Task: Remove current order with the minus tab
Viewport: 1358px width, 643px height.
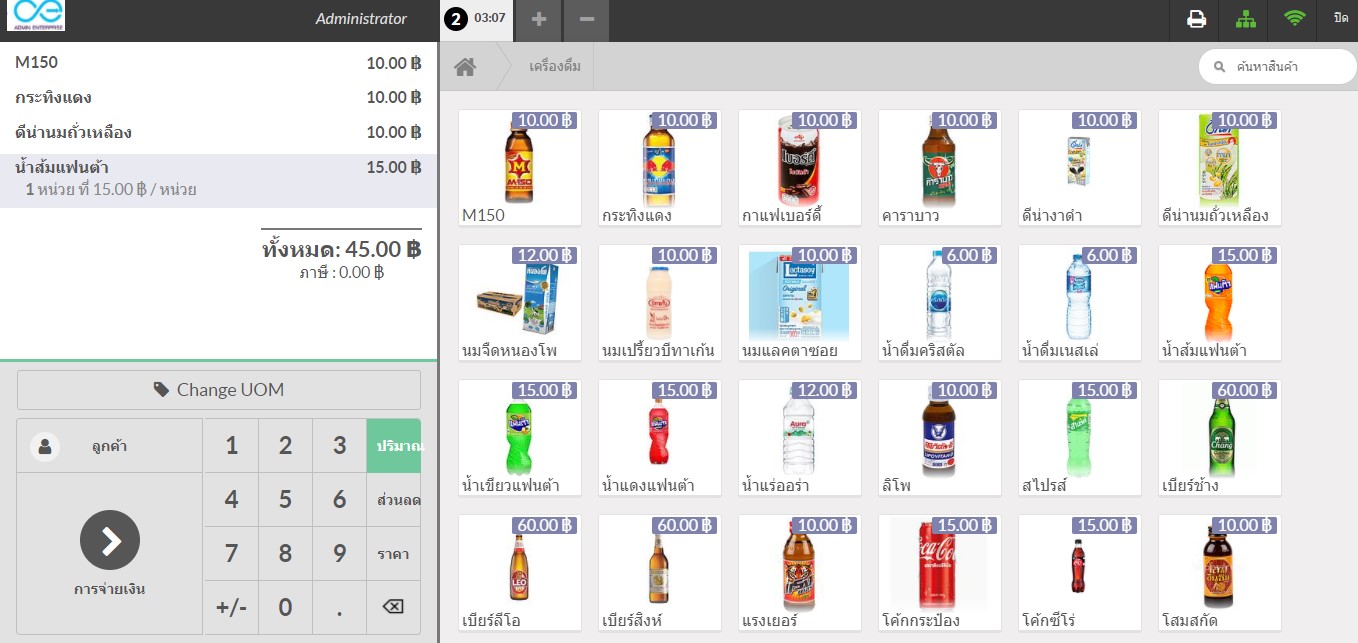Action: [x=586, y=20]
